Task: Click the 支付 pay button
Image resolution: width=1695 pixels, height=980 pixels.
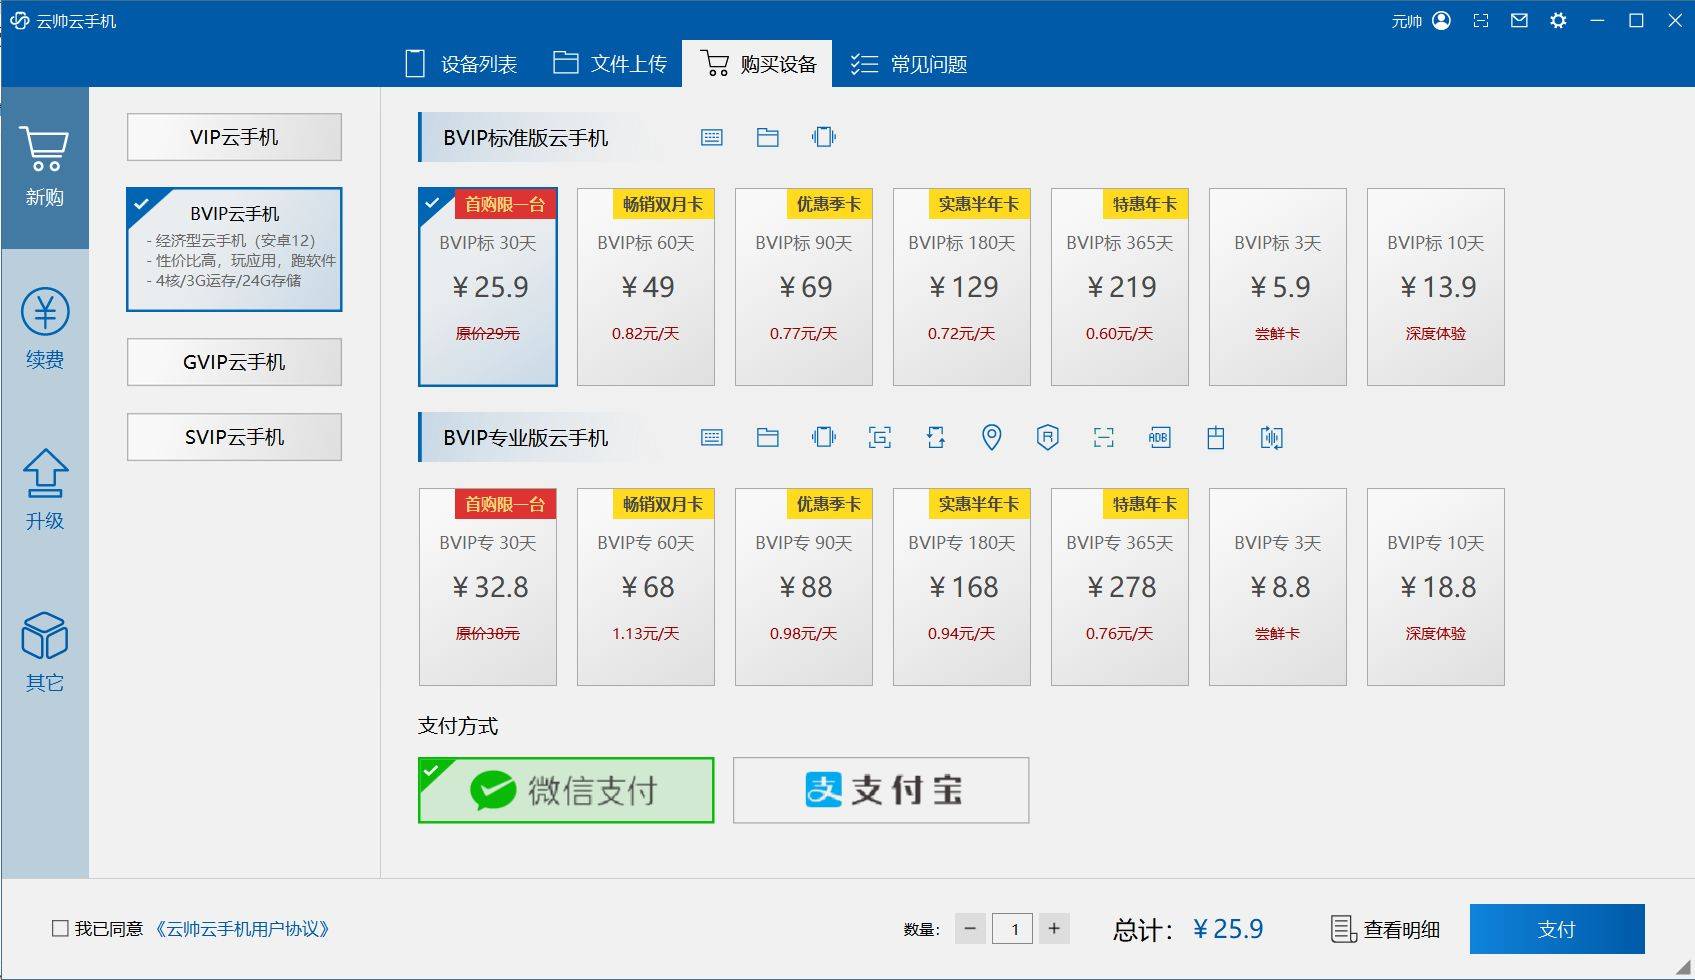Action: [1557, 929]
